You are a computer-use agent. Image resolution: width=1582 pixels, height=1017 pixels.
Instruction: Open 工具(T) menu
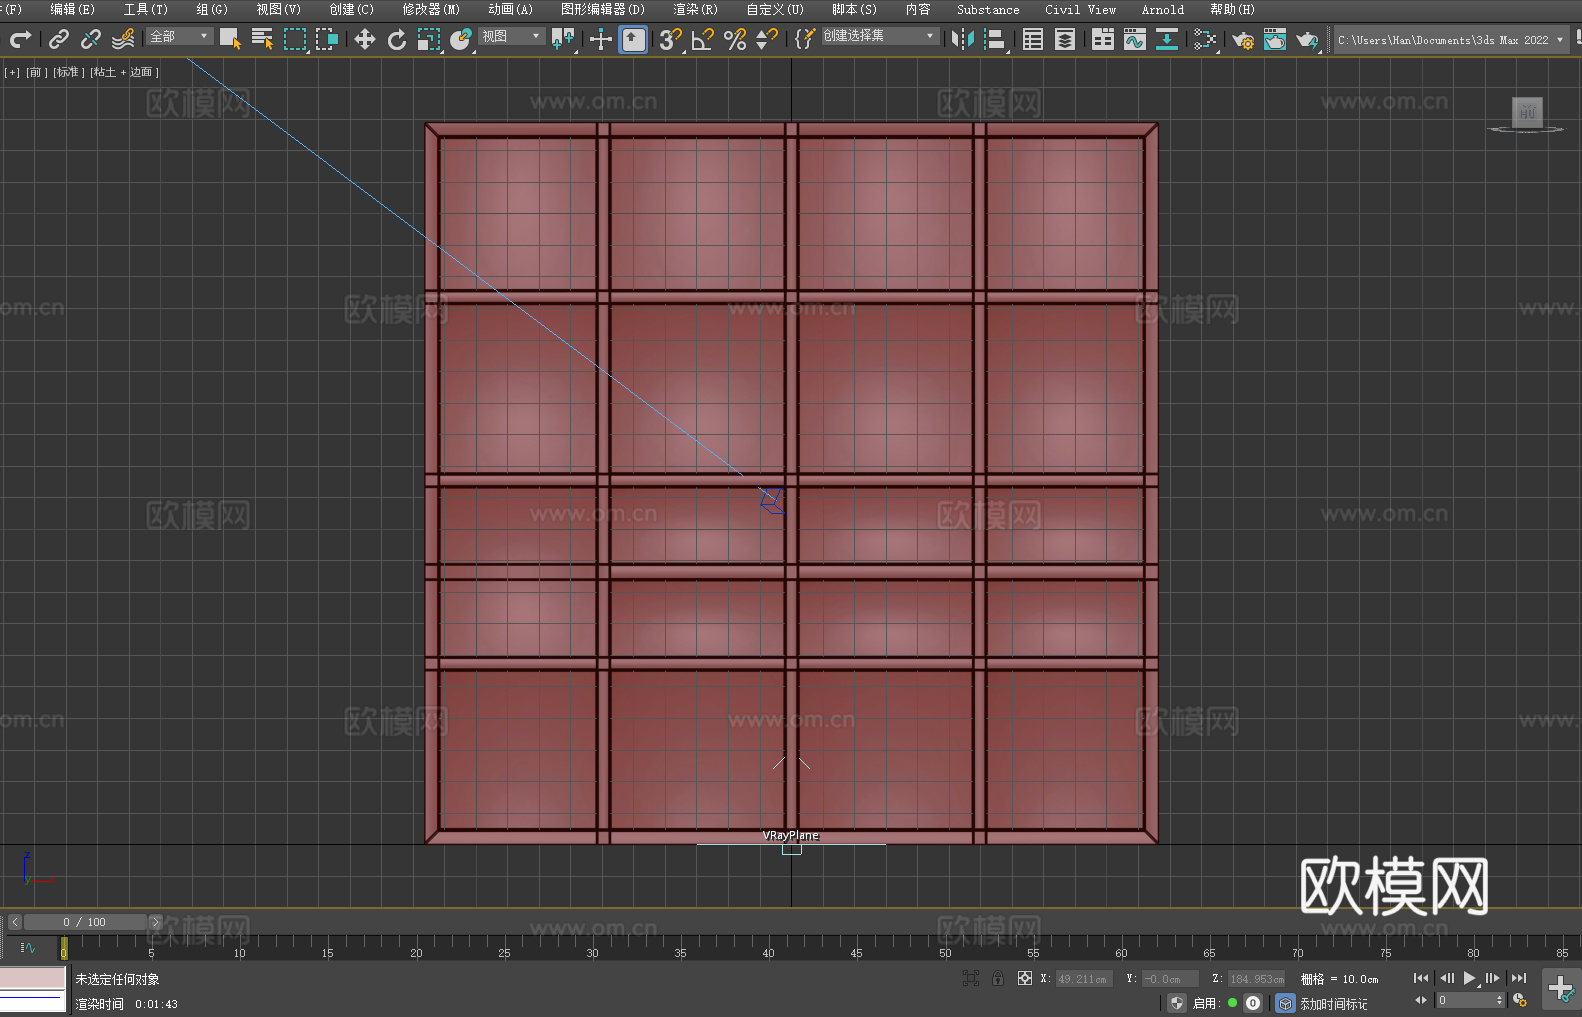pos(145,9)
